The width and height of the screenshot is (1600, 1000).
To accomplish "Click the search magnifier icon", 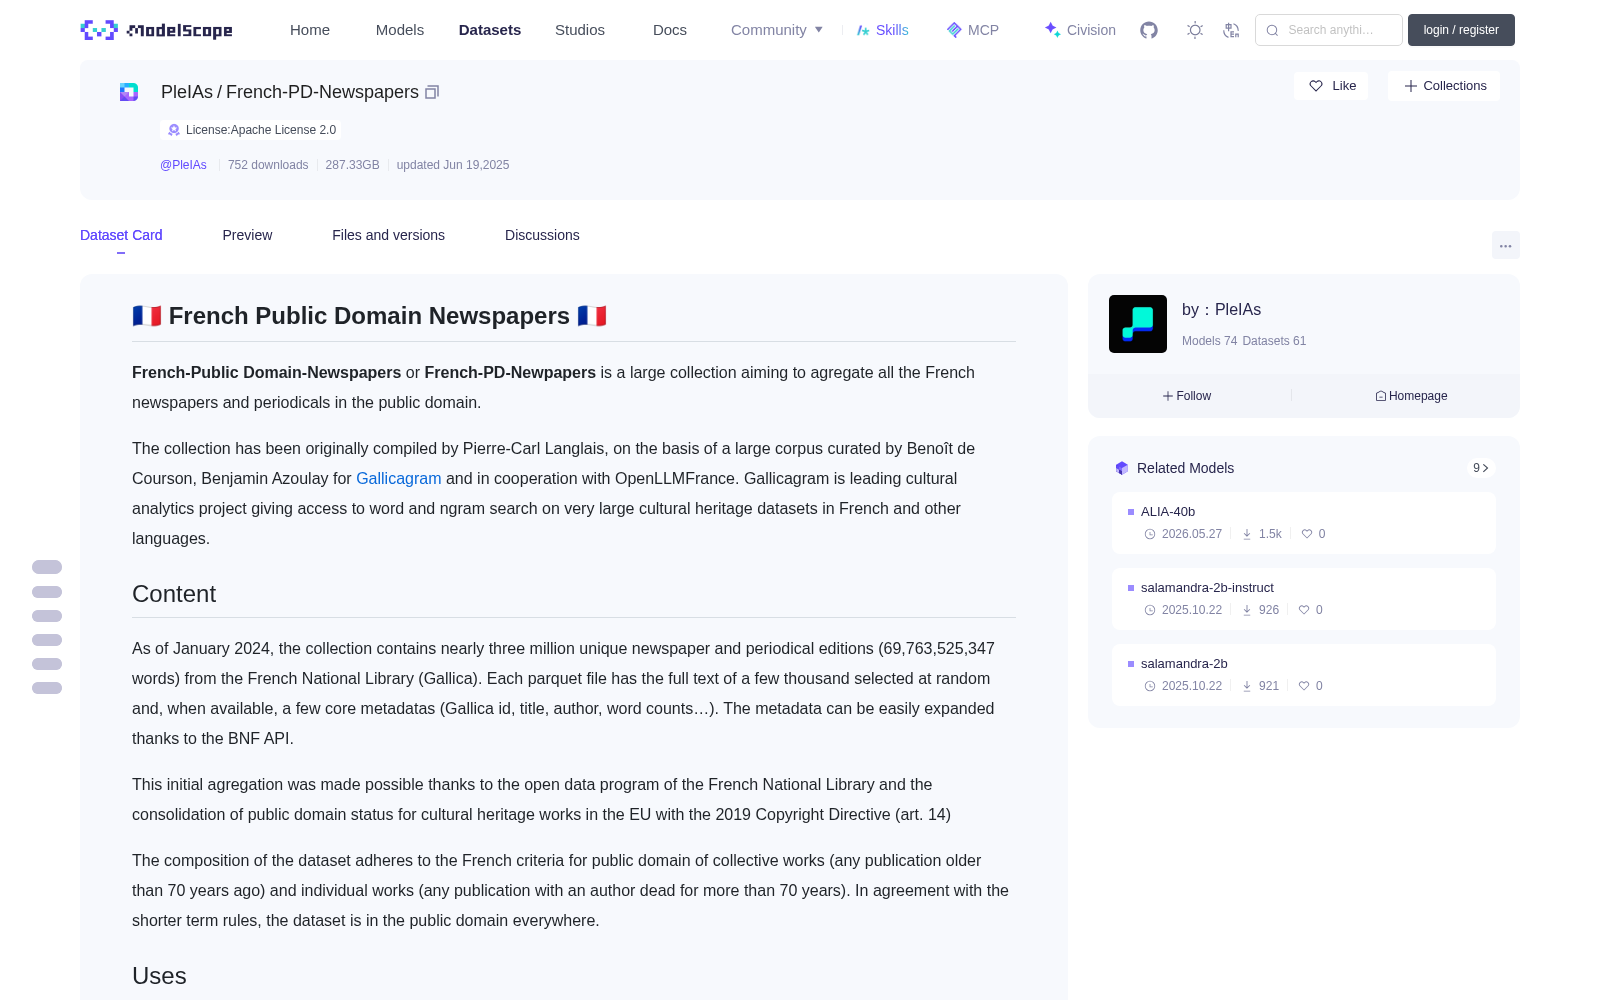I will (1272, 30).
